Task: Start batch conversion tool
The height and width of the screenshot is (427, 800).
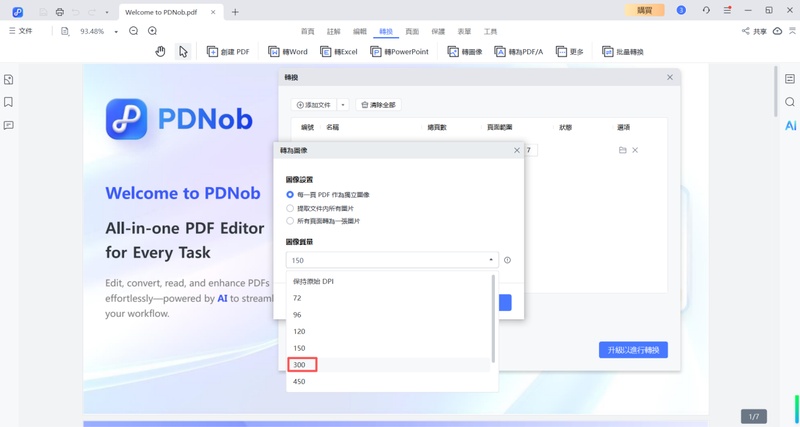Action: pos(623,52)
